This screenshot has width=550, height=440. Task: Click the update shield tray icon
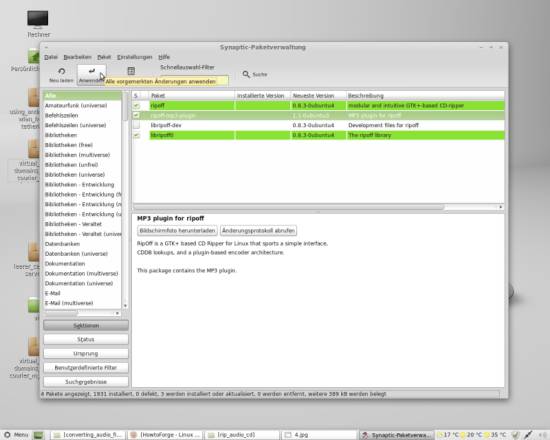tap(515, 435)
